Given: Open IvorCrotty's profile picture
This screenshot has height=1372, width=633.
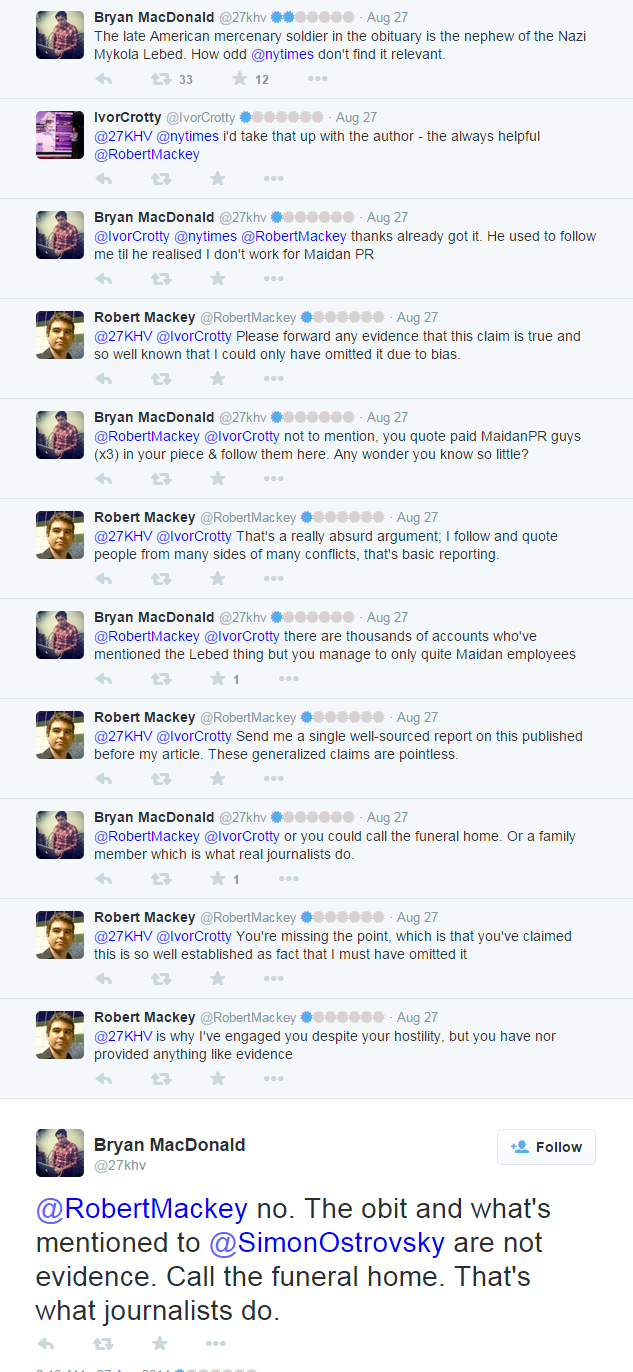Looking at the screenshot, I should click(60, 135).
